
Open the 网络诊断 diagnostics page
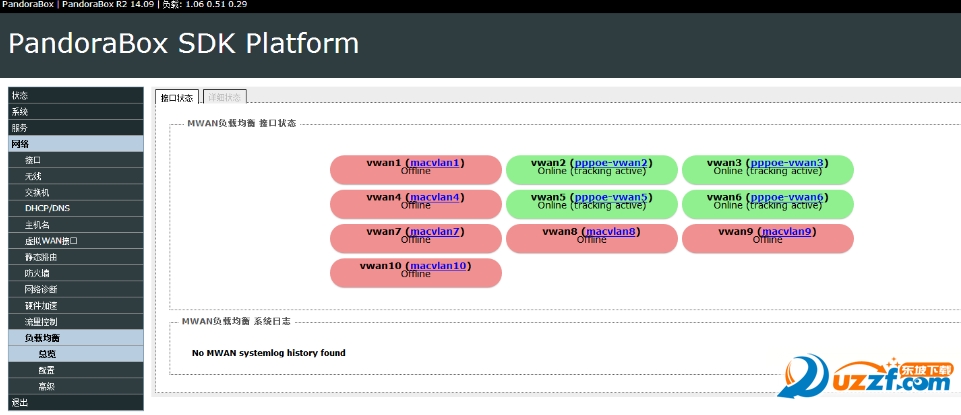76,289
